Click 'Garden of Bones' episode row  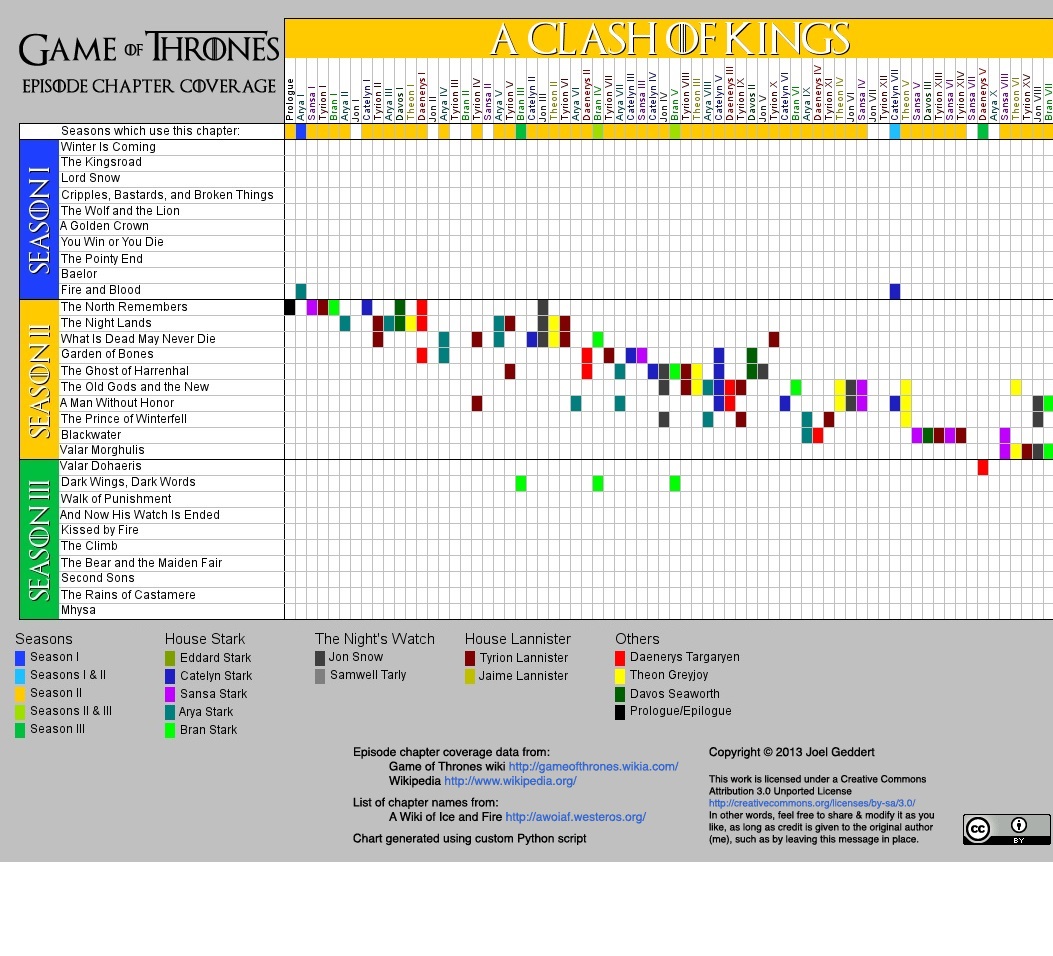click(107, 354)
